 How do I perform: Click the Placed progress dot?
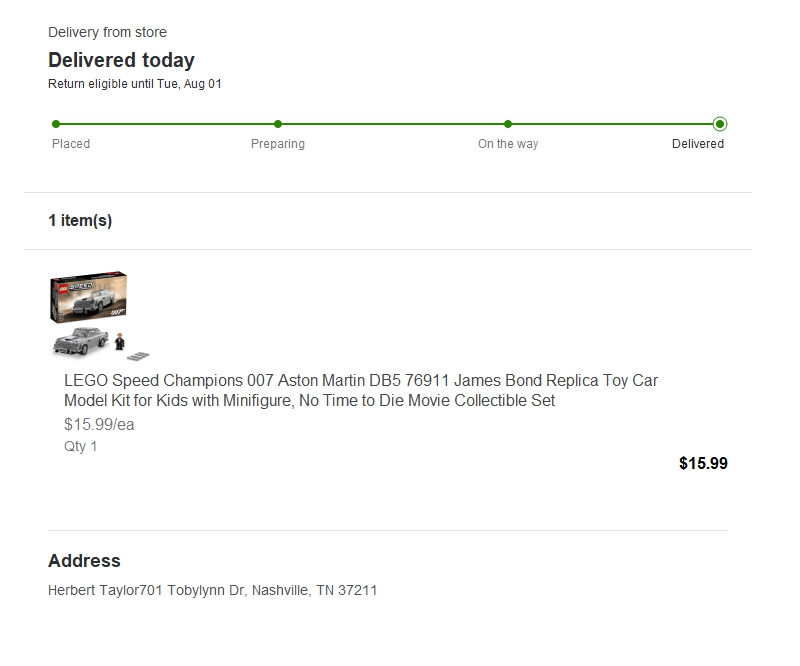click(56, 124)
